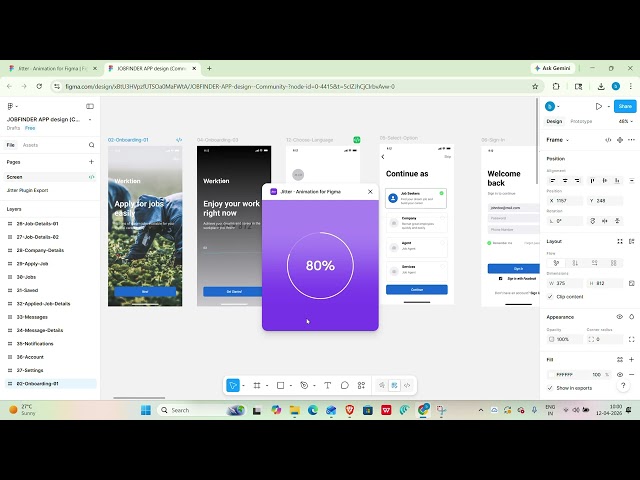Switch to Design tab
This screenshot has height=480, width=640.
coord(554,121)
